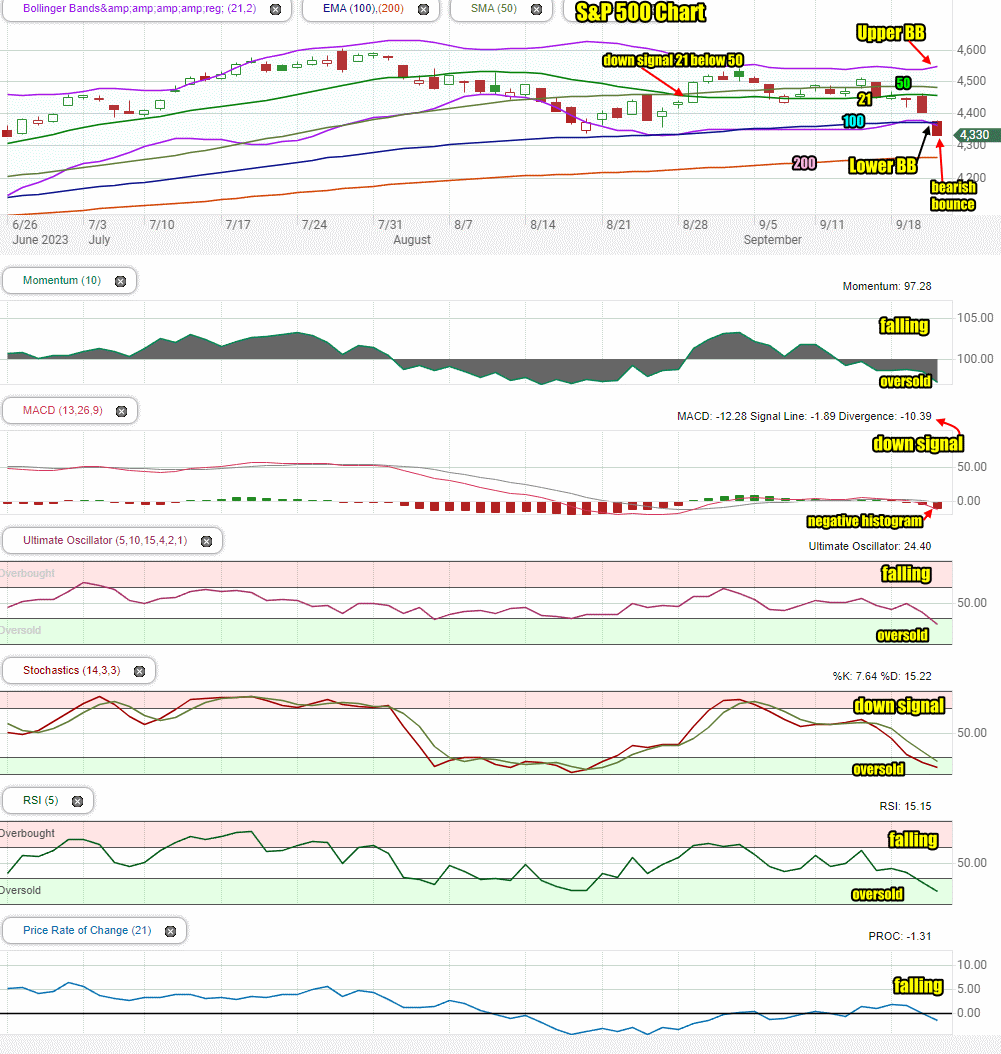Remove Ultimate Oscillator indicator via X icon
This screenshot has height=1054, width=1001.
pos(206,541)
